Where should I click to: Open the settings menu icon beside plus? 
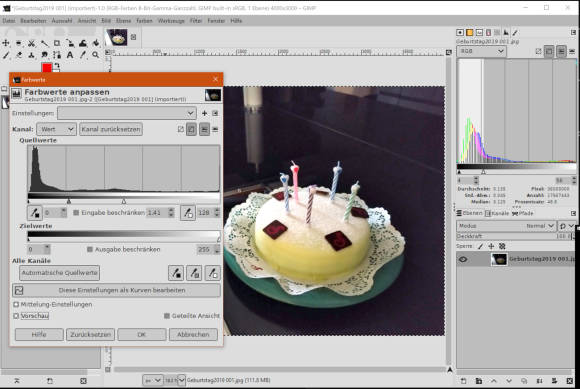tap(215, 113)
